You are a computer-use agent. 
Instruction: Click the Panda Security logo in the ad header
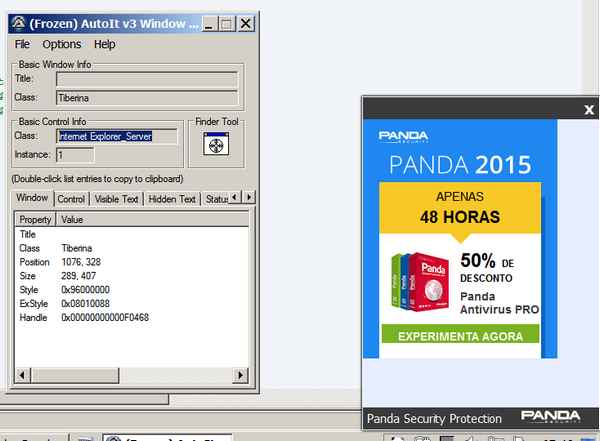pyautogui.click(x=403, y=137)
